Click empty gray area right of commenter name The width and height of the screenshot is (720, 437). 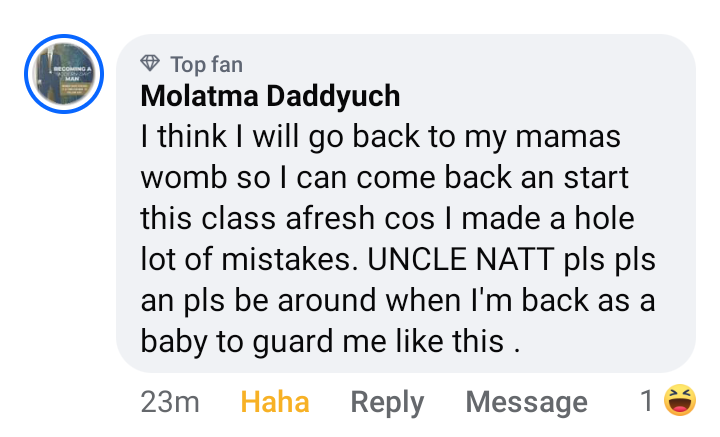pos(540,96)
